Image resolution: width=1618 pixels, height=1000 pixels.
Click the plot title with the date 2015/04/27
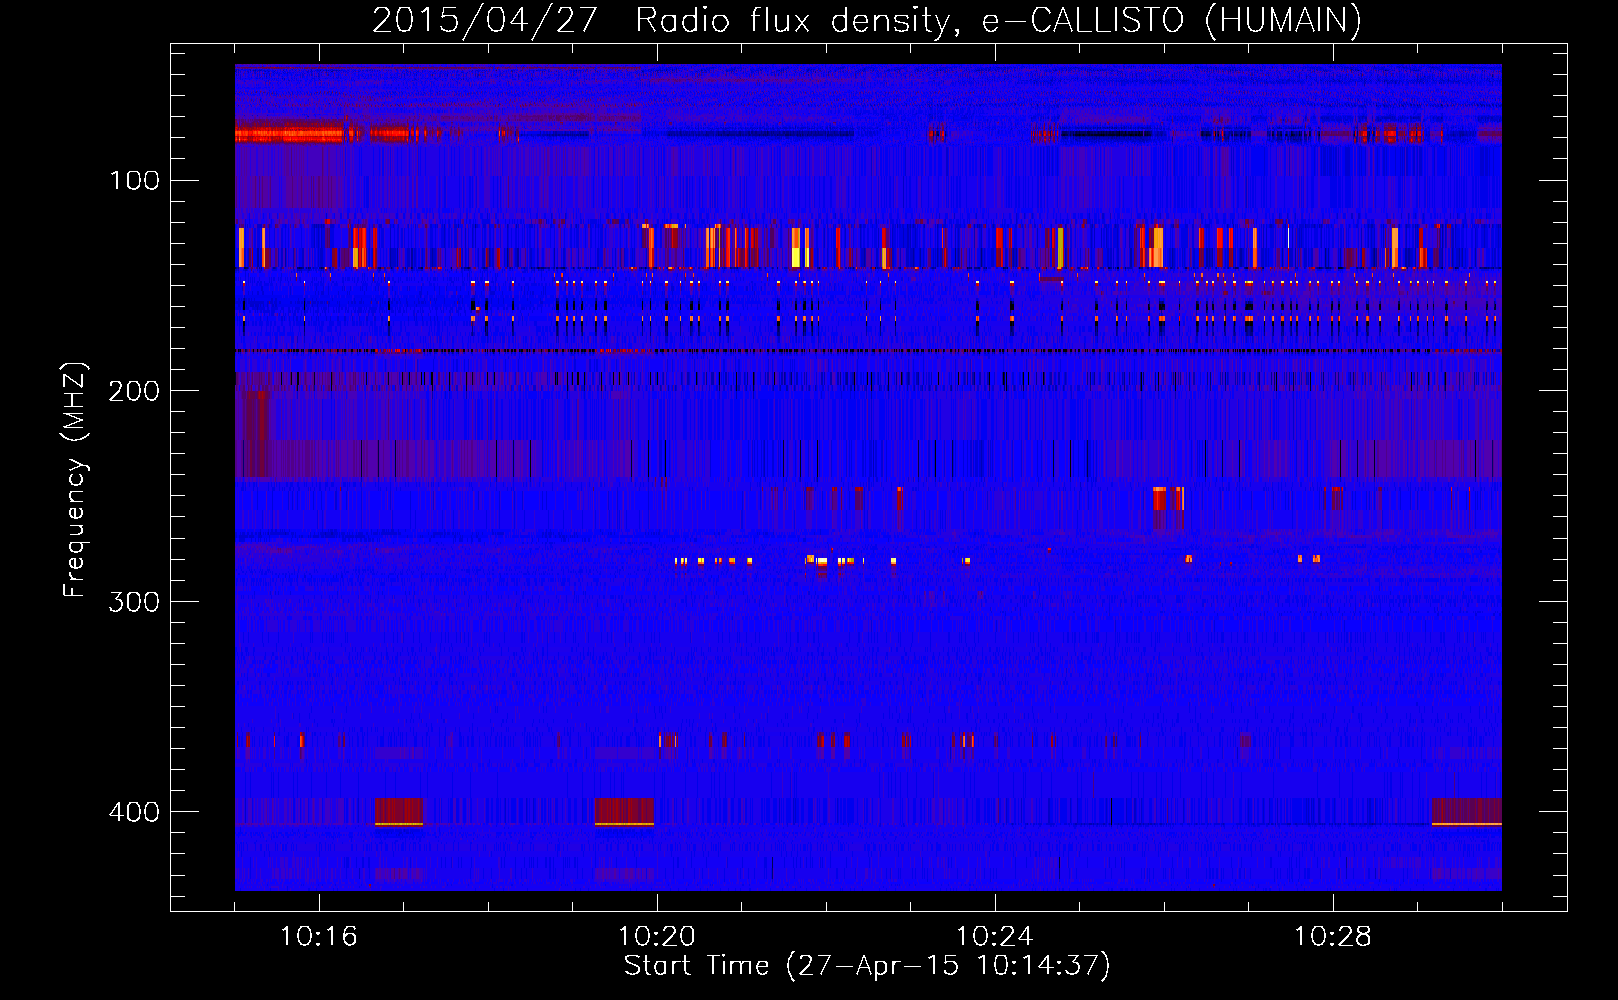[867, 20]
